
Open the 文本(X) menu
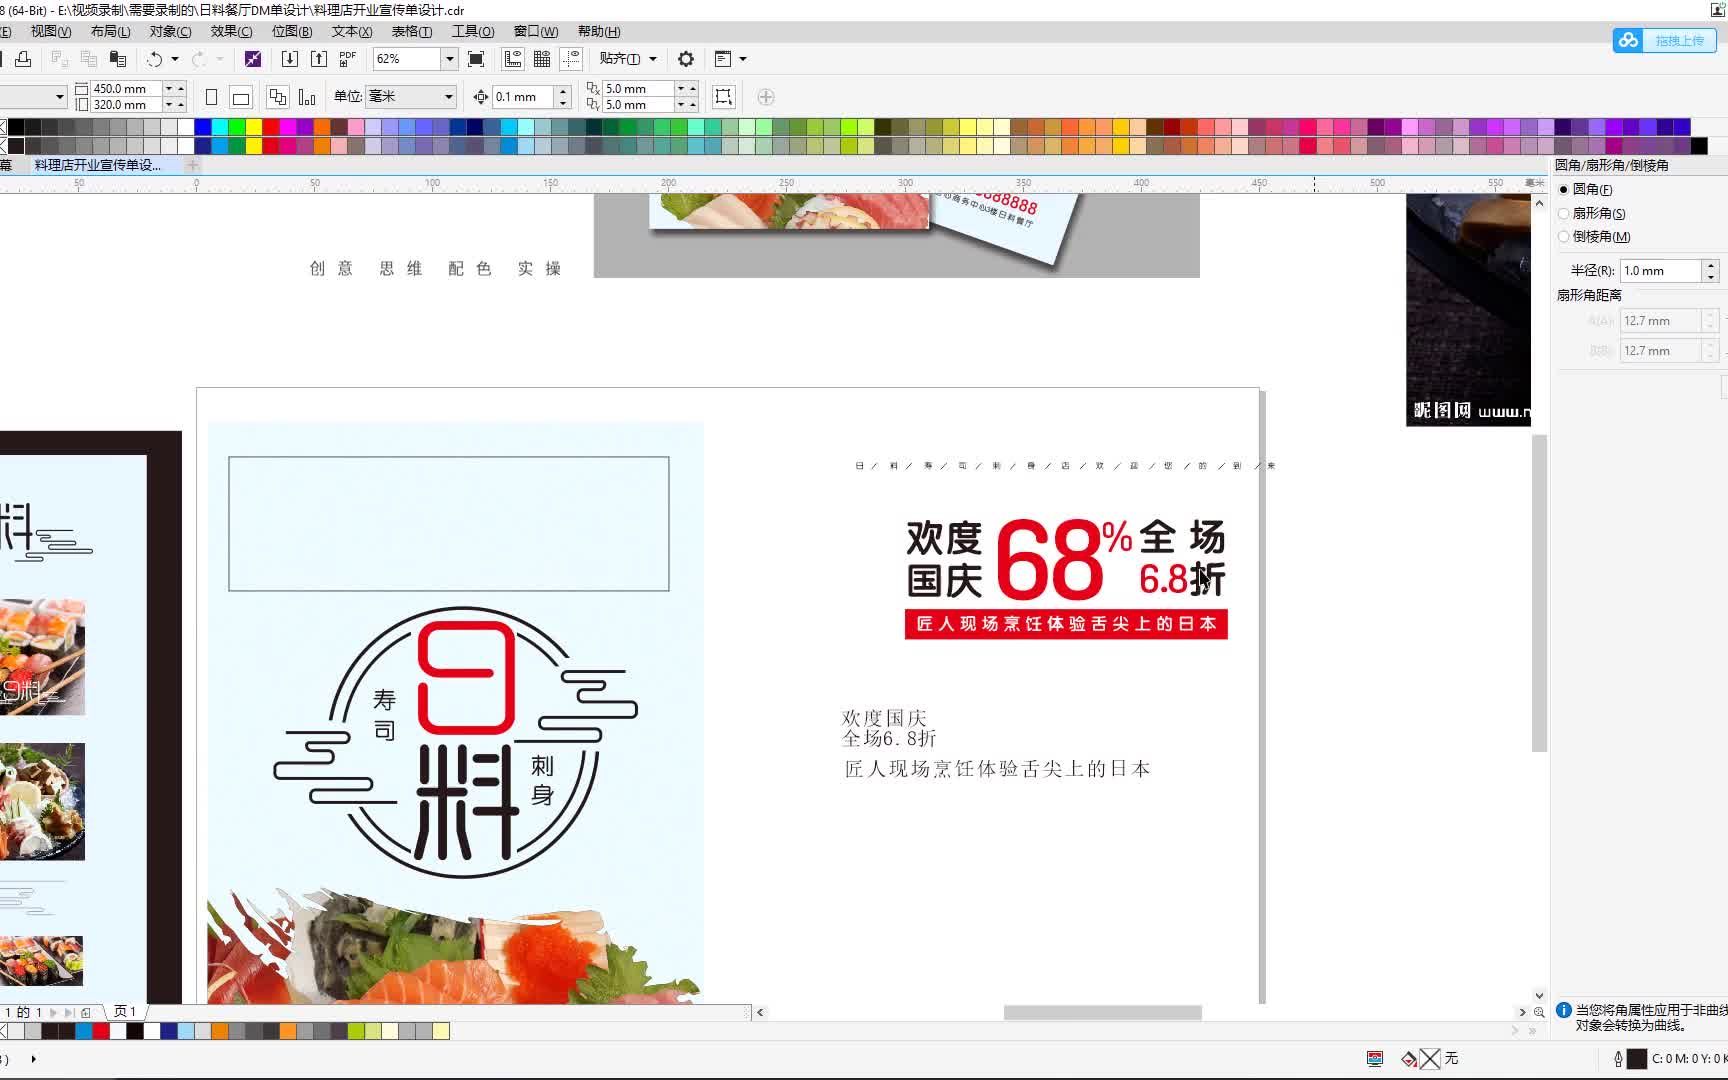[352, 31]
